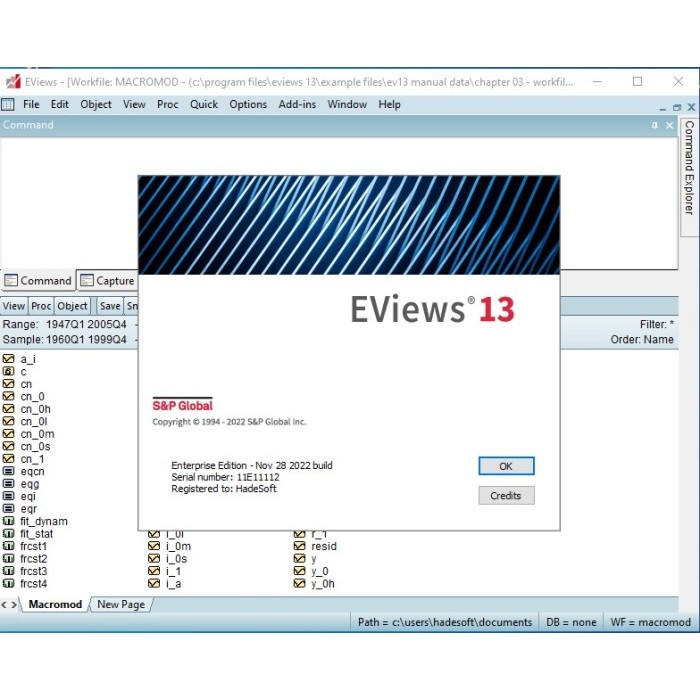Select the series icon for y_0

(300, 571)
